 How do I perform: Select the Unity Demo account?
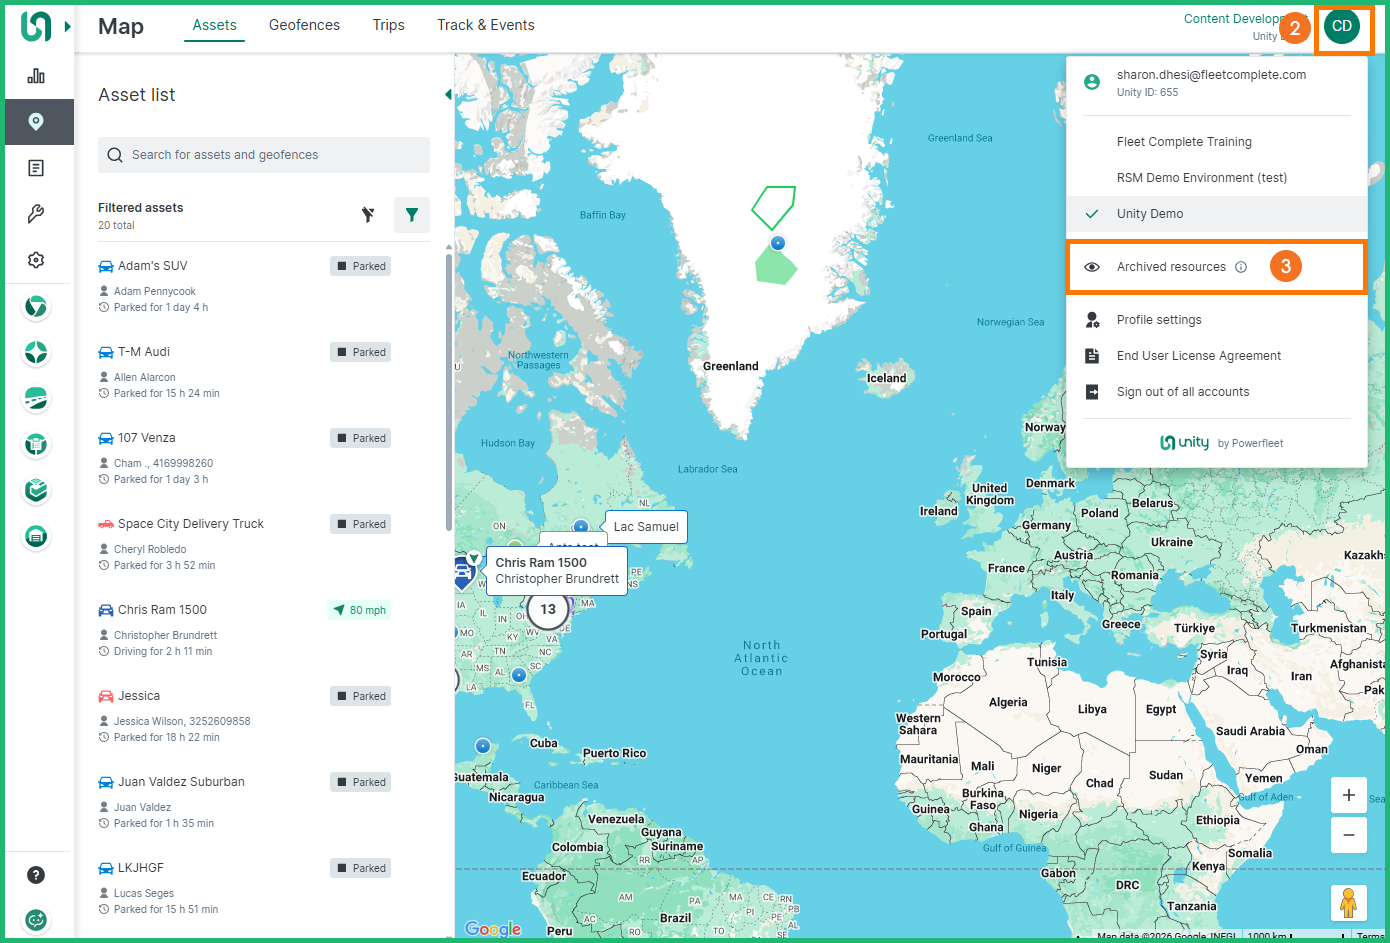pos(1150,214)
